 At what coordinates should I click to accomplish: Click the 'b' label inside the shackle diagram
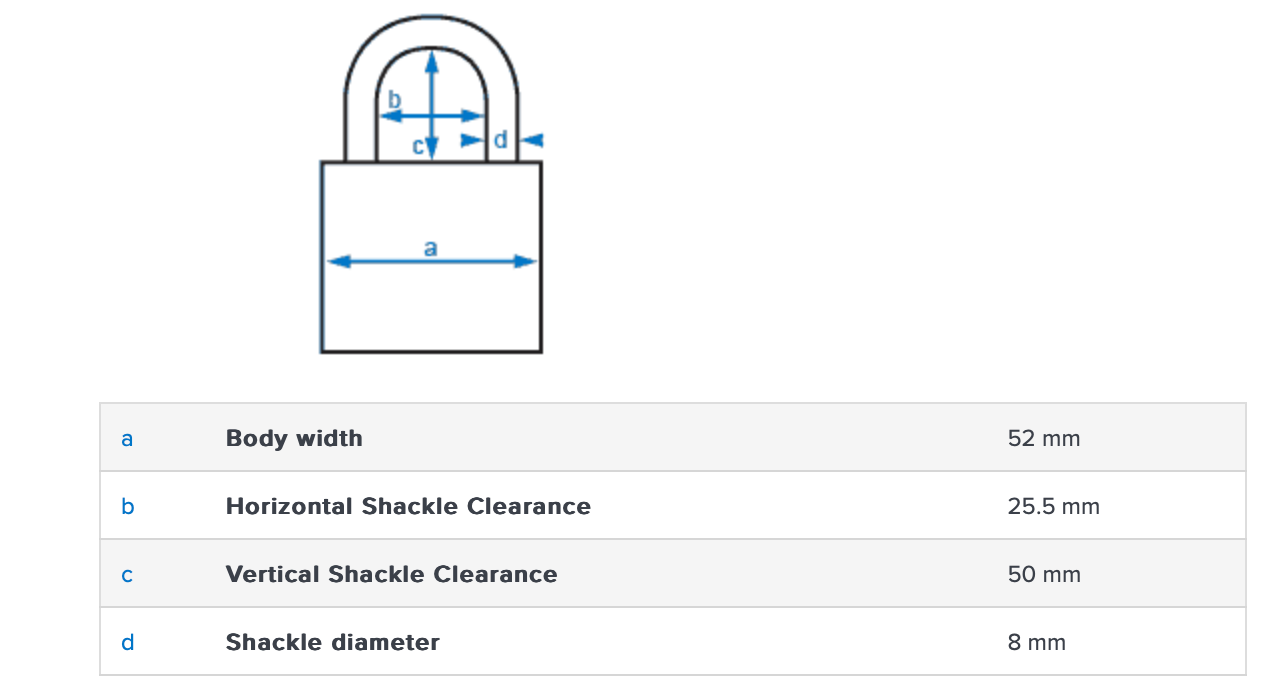pyautogui.click(x=394, y=100)
